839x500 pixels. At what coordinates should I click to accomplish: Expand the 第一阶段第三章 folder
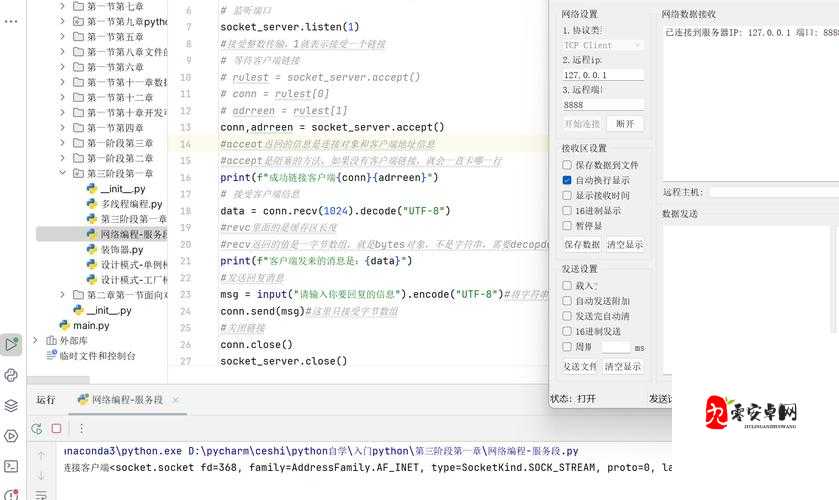[63, 143]
